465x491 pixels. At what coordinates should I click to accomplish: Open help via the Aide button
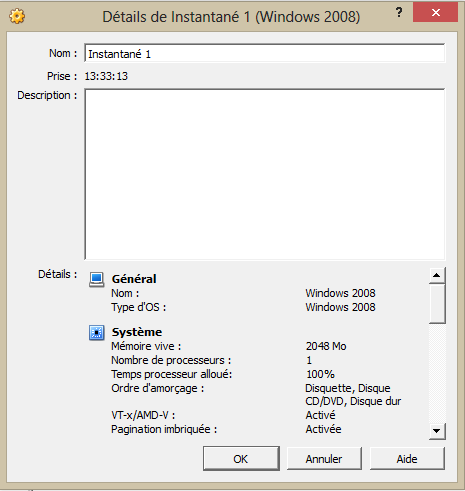point(407,459)
